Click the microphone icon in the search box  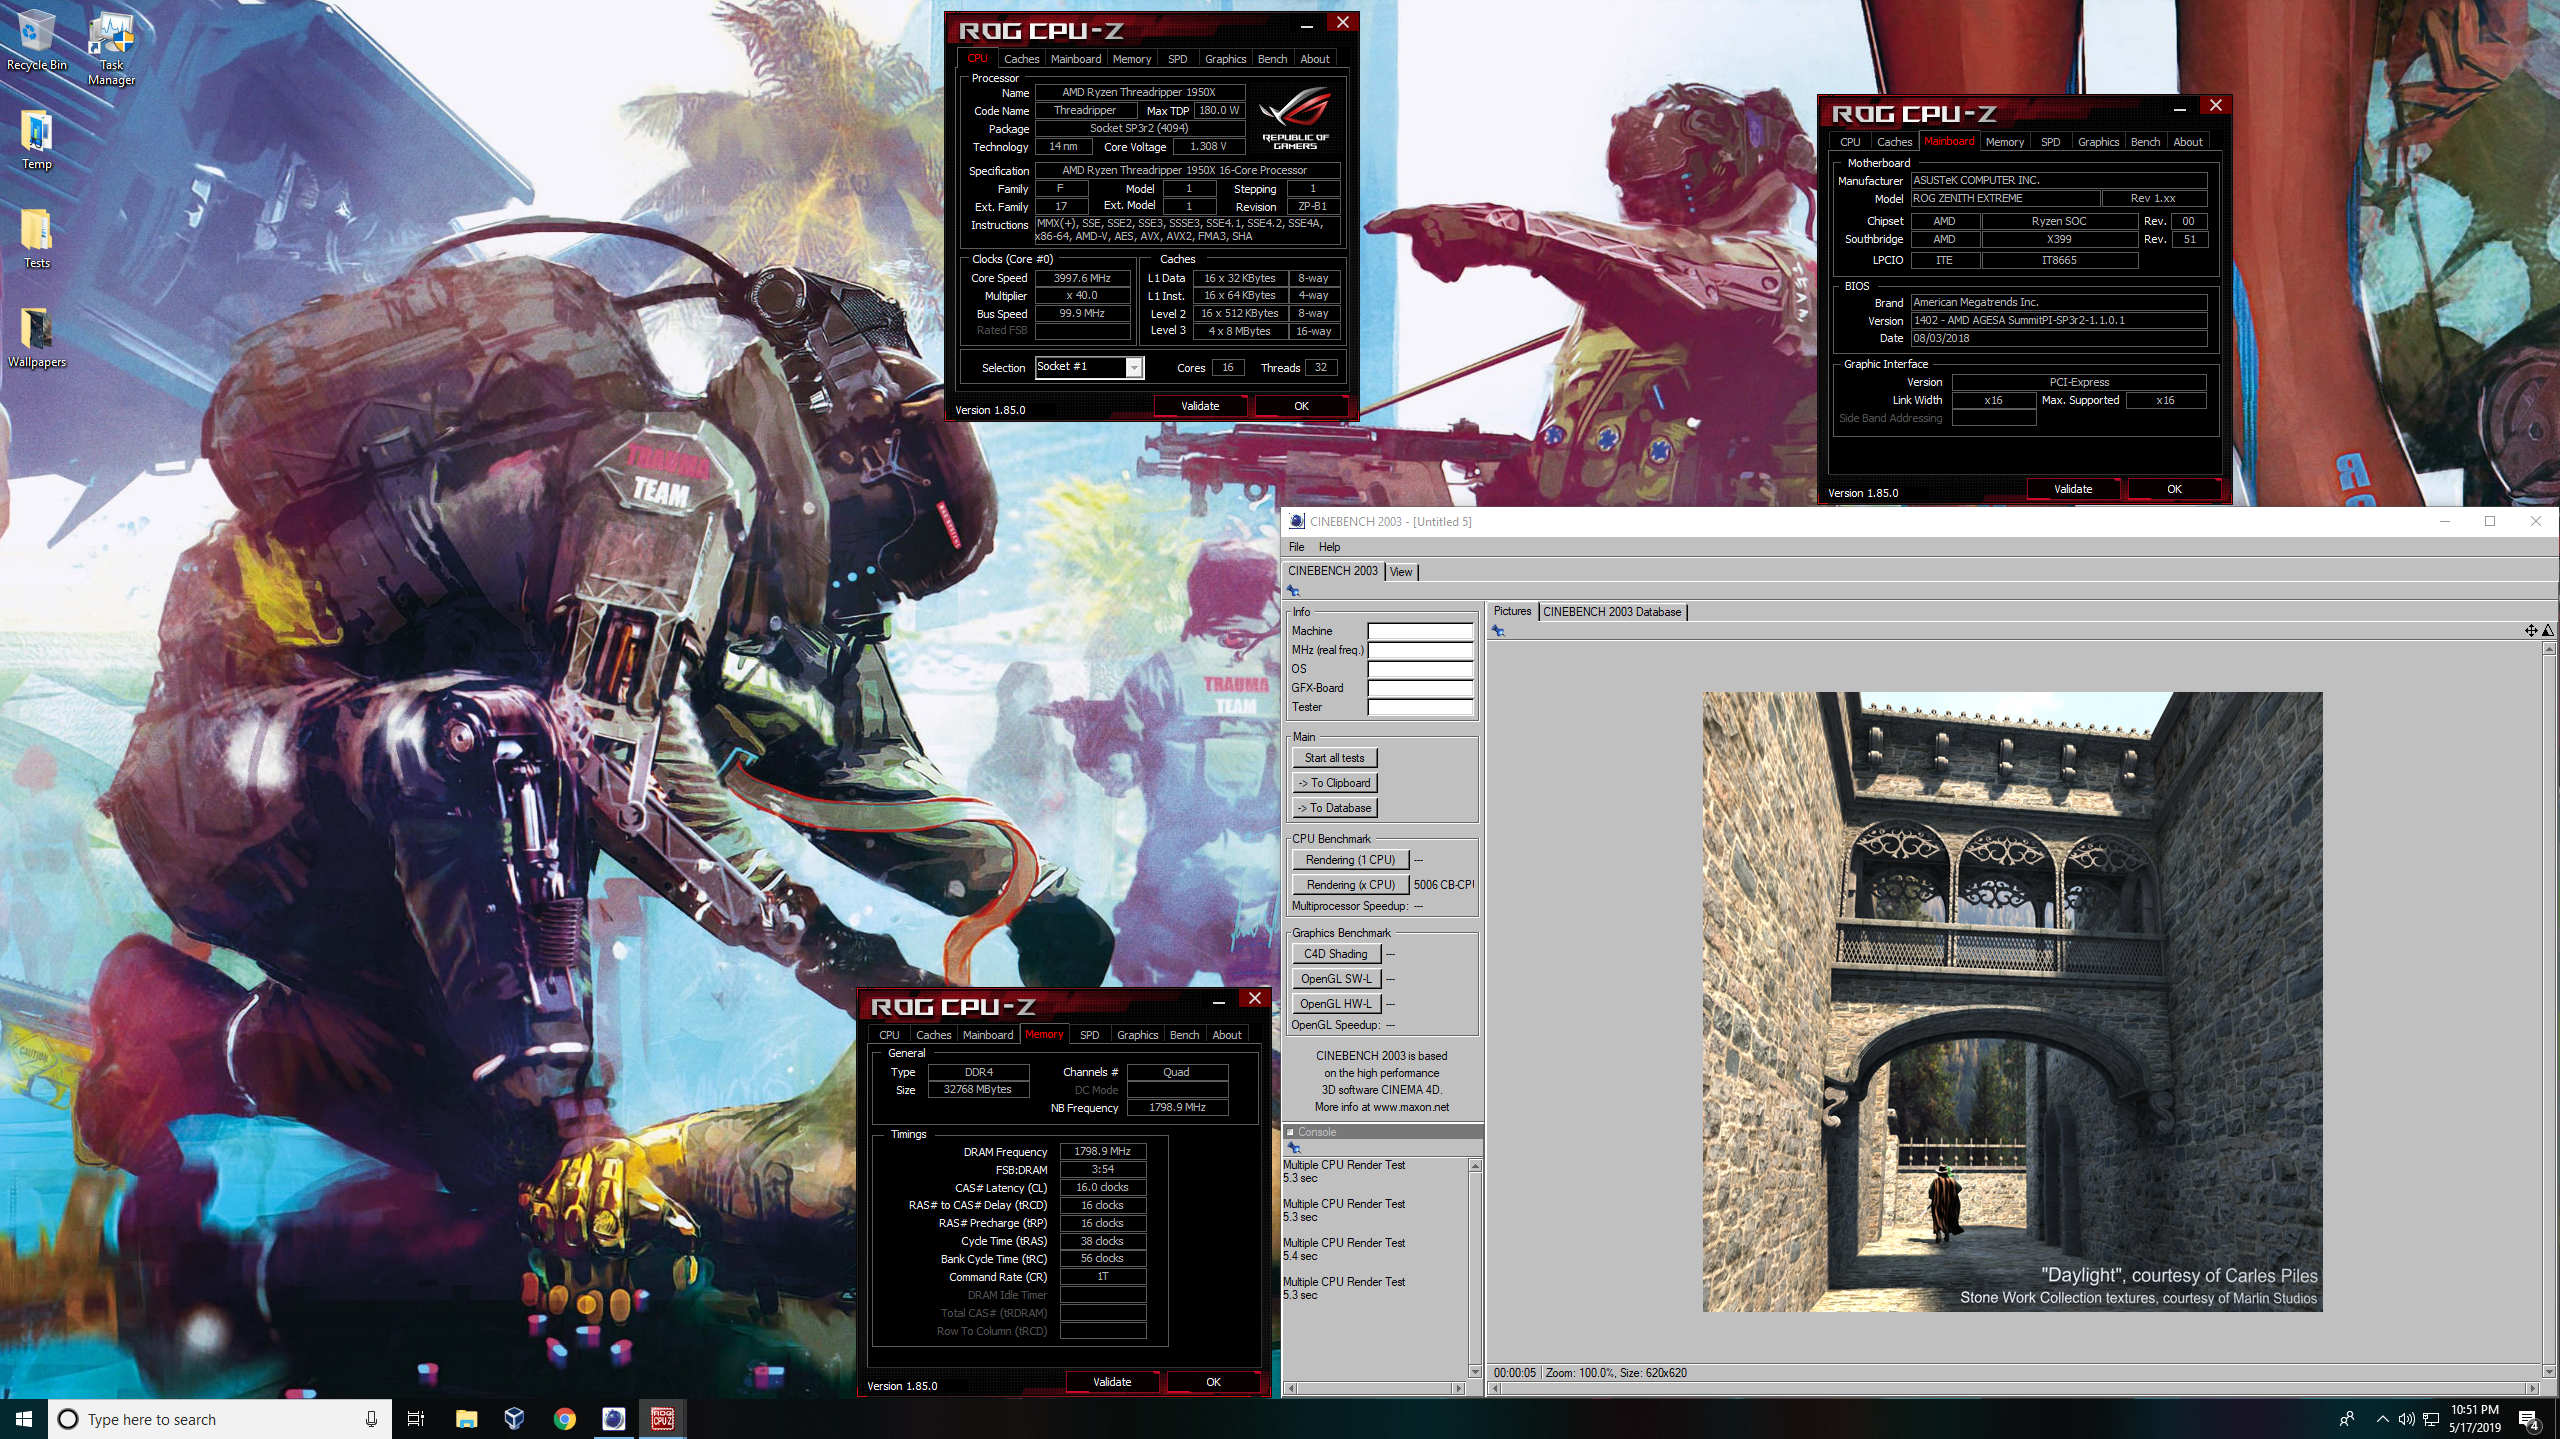click(x=371, y=1418)
